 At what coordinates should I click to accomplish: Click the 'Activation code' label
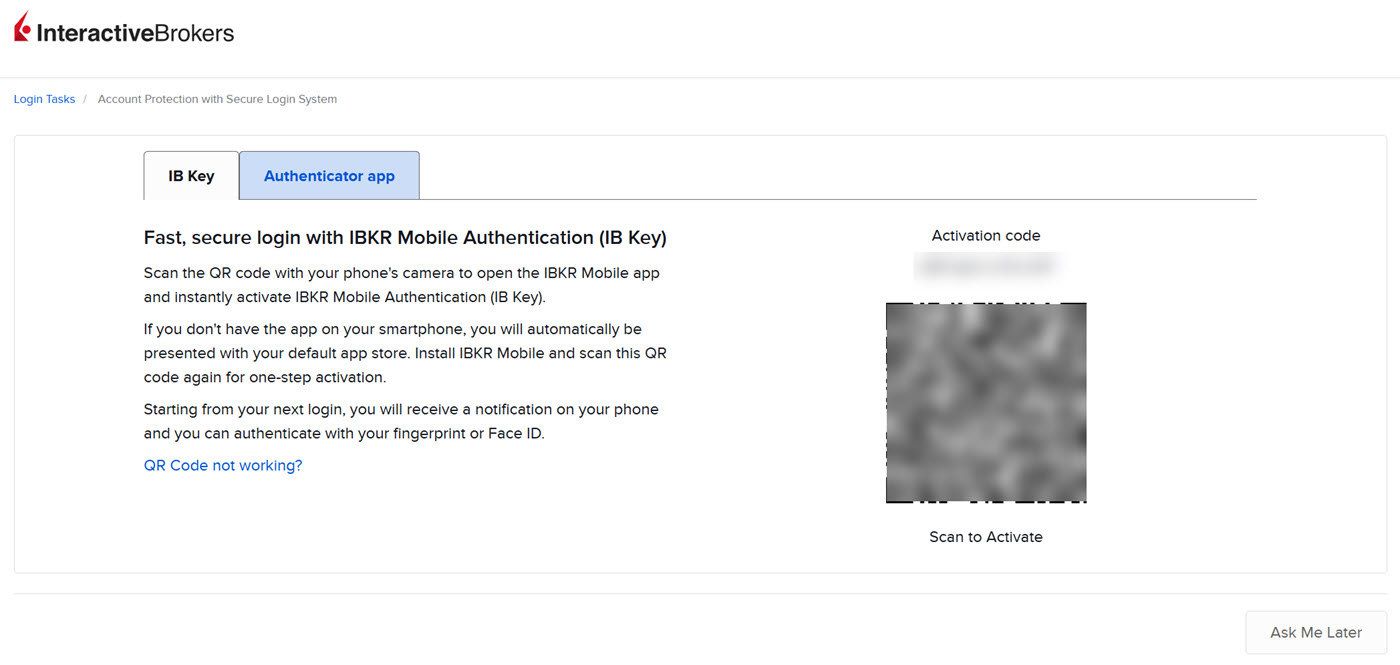tap(986, 236)
